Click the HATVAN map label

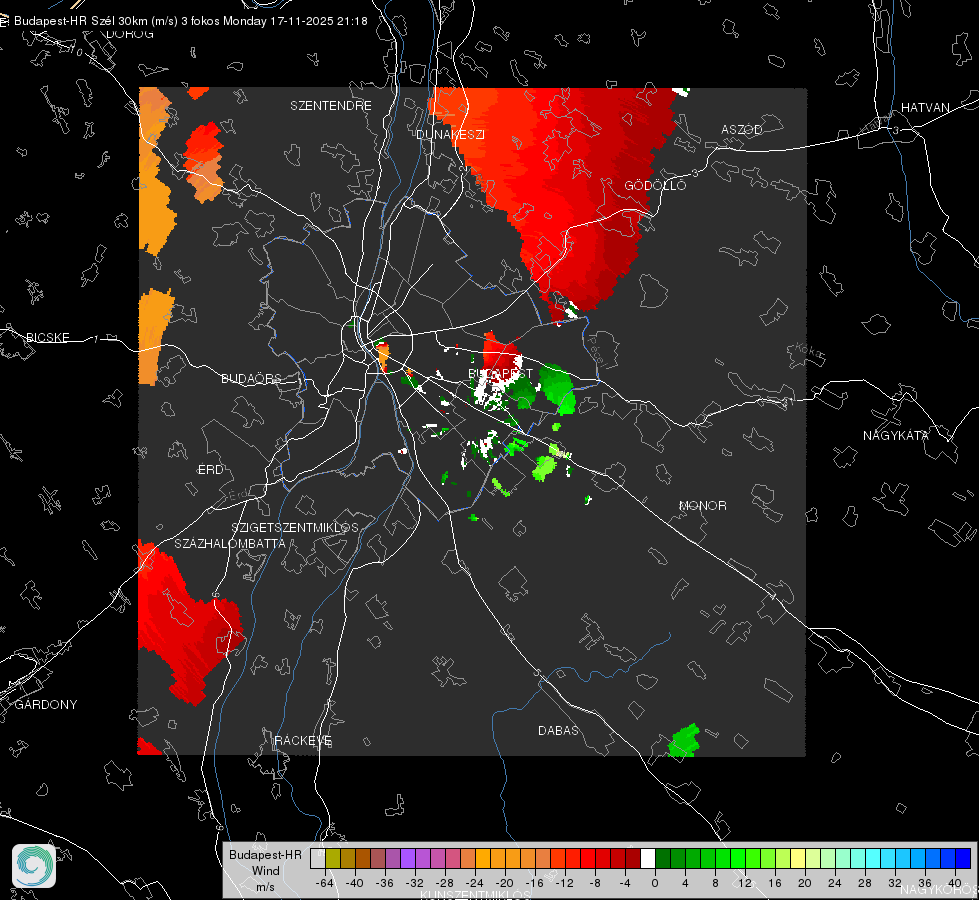925,107
